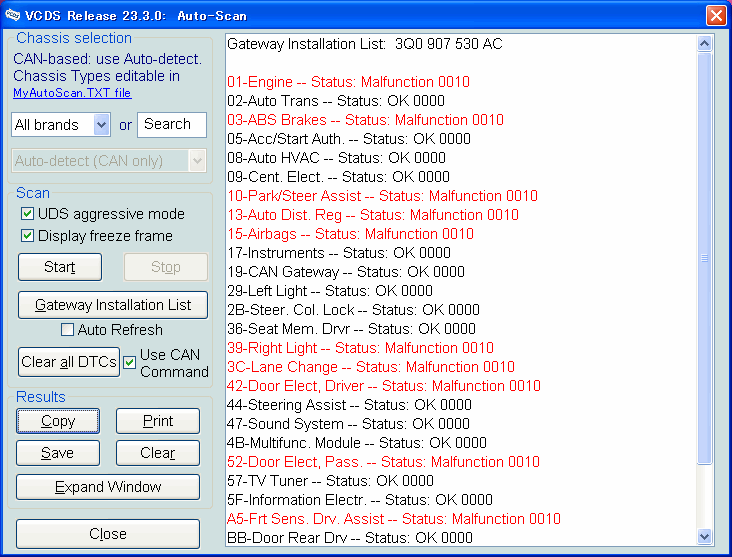Enable the Auto Refresh checkbox
This screenshot has height=557, width=732.
[x=67, y=330]
